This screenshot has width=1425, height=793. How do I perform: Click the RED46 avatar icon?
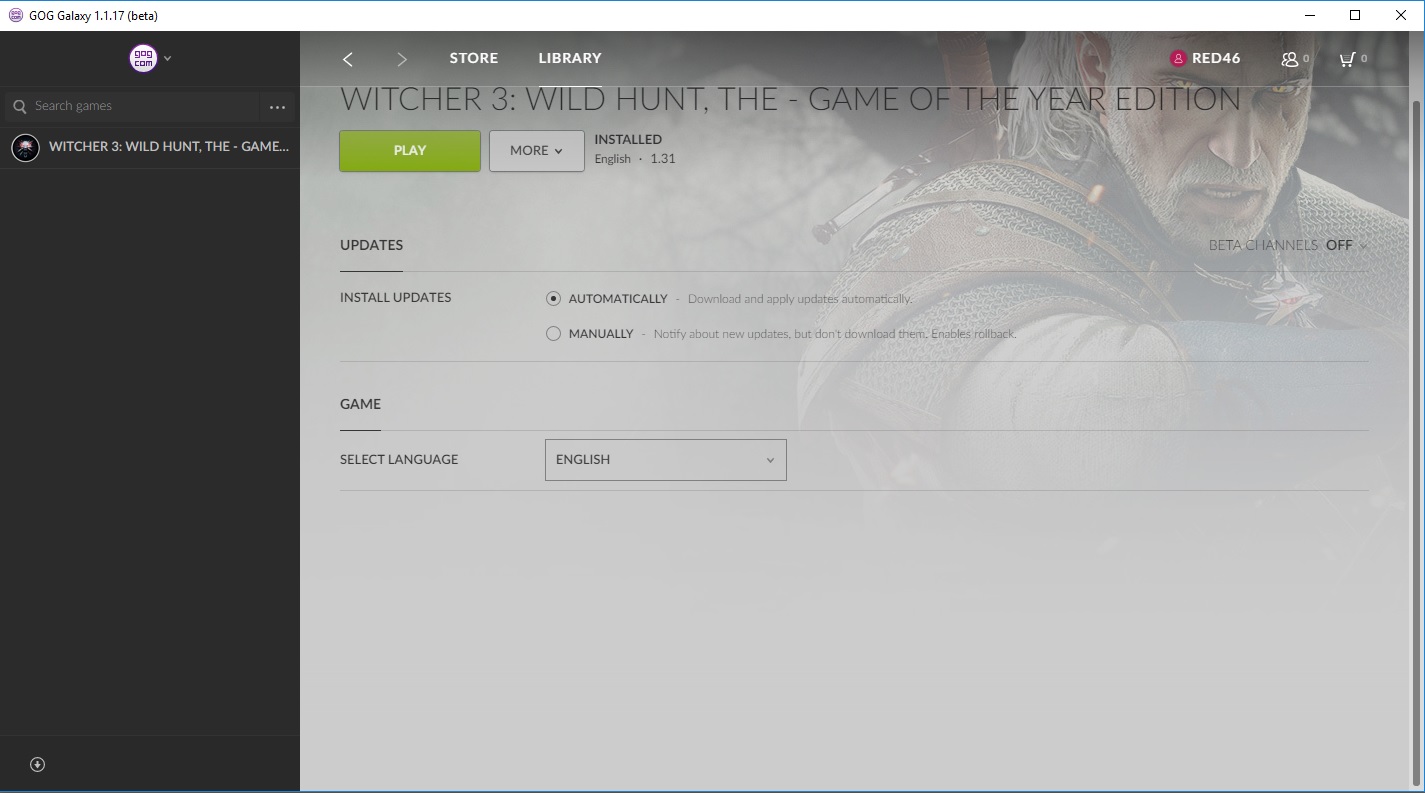pyautogui.click(x=1178, y=58)
